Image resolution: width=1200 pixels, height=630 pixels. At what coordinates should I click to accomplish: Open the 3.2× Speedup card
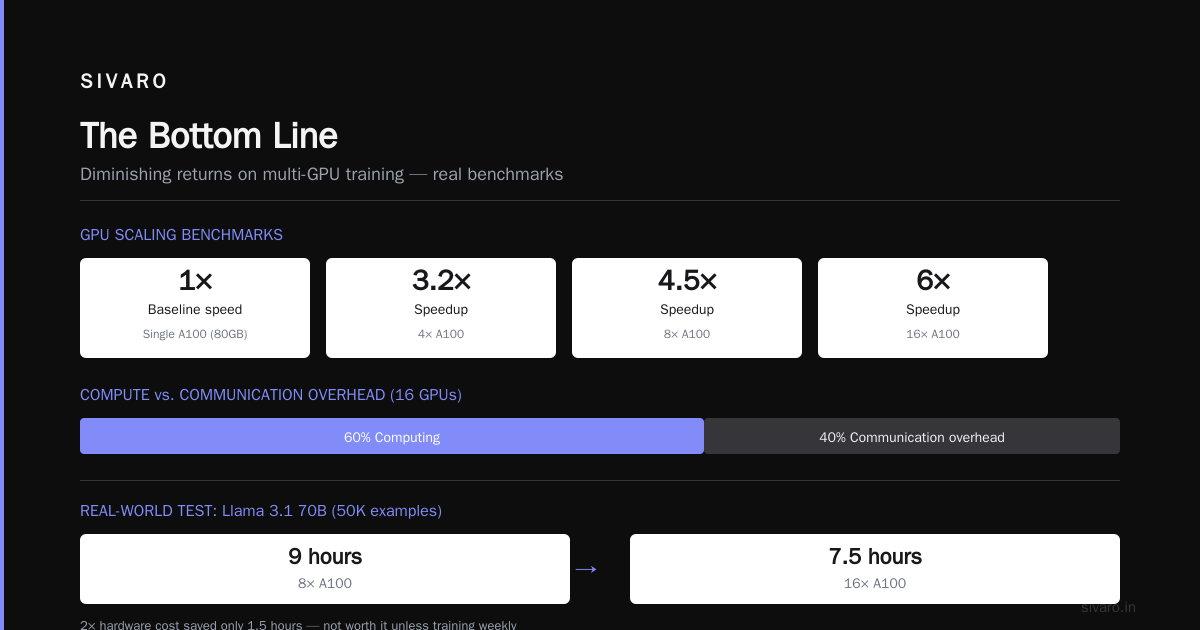pyautogui.click(x=441, y=308)
